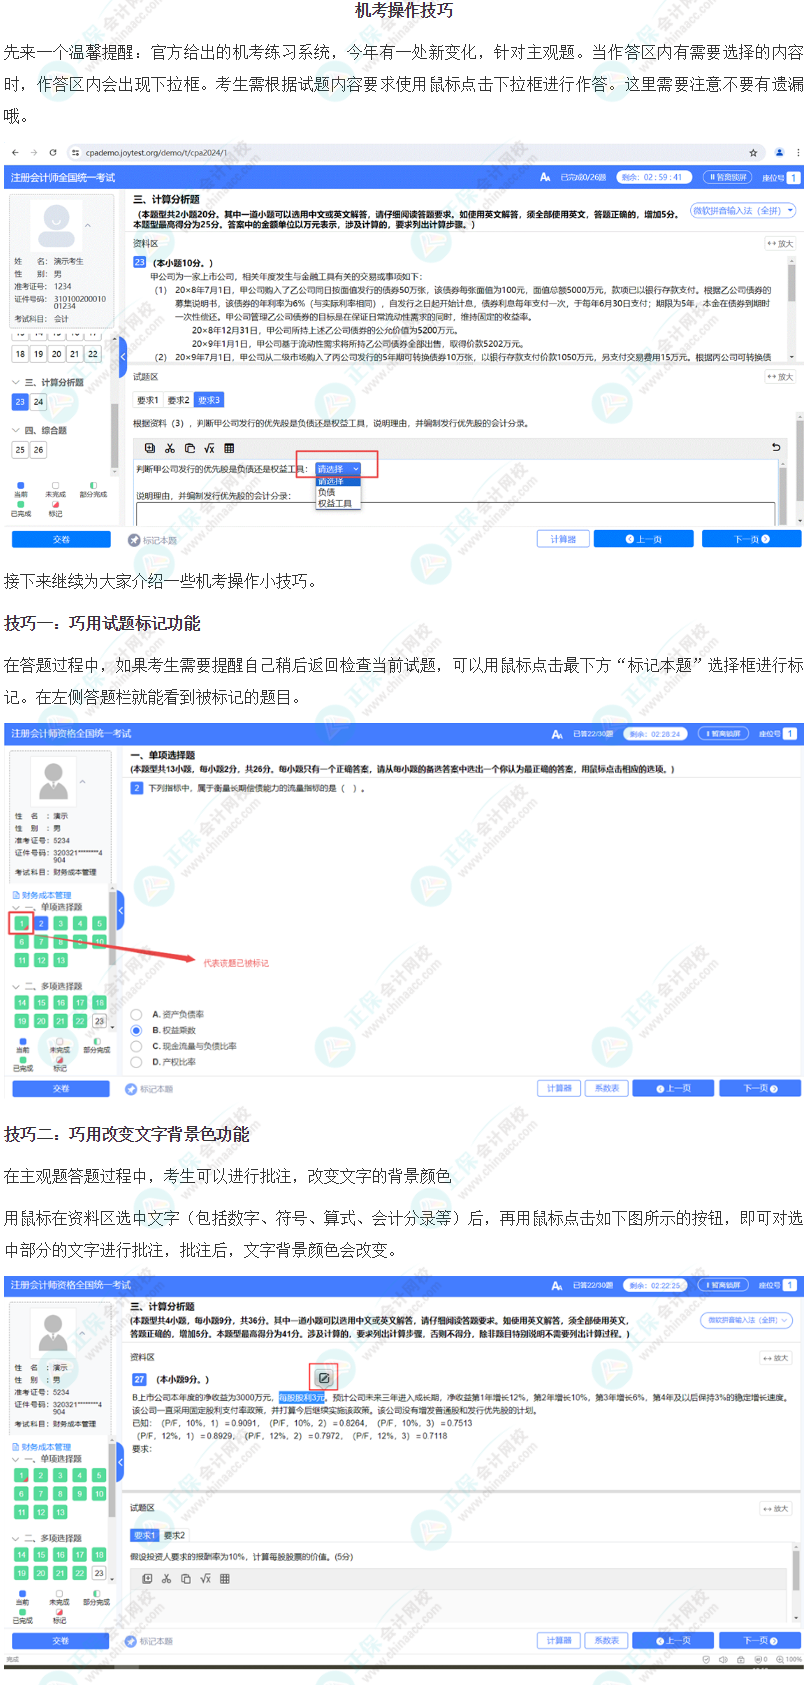
Task: Toggle 标记本题 in third screenshot
Action: (149, 1641)
